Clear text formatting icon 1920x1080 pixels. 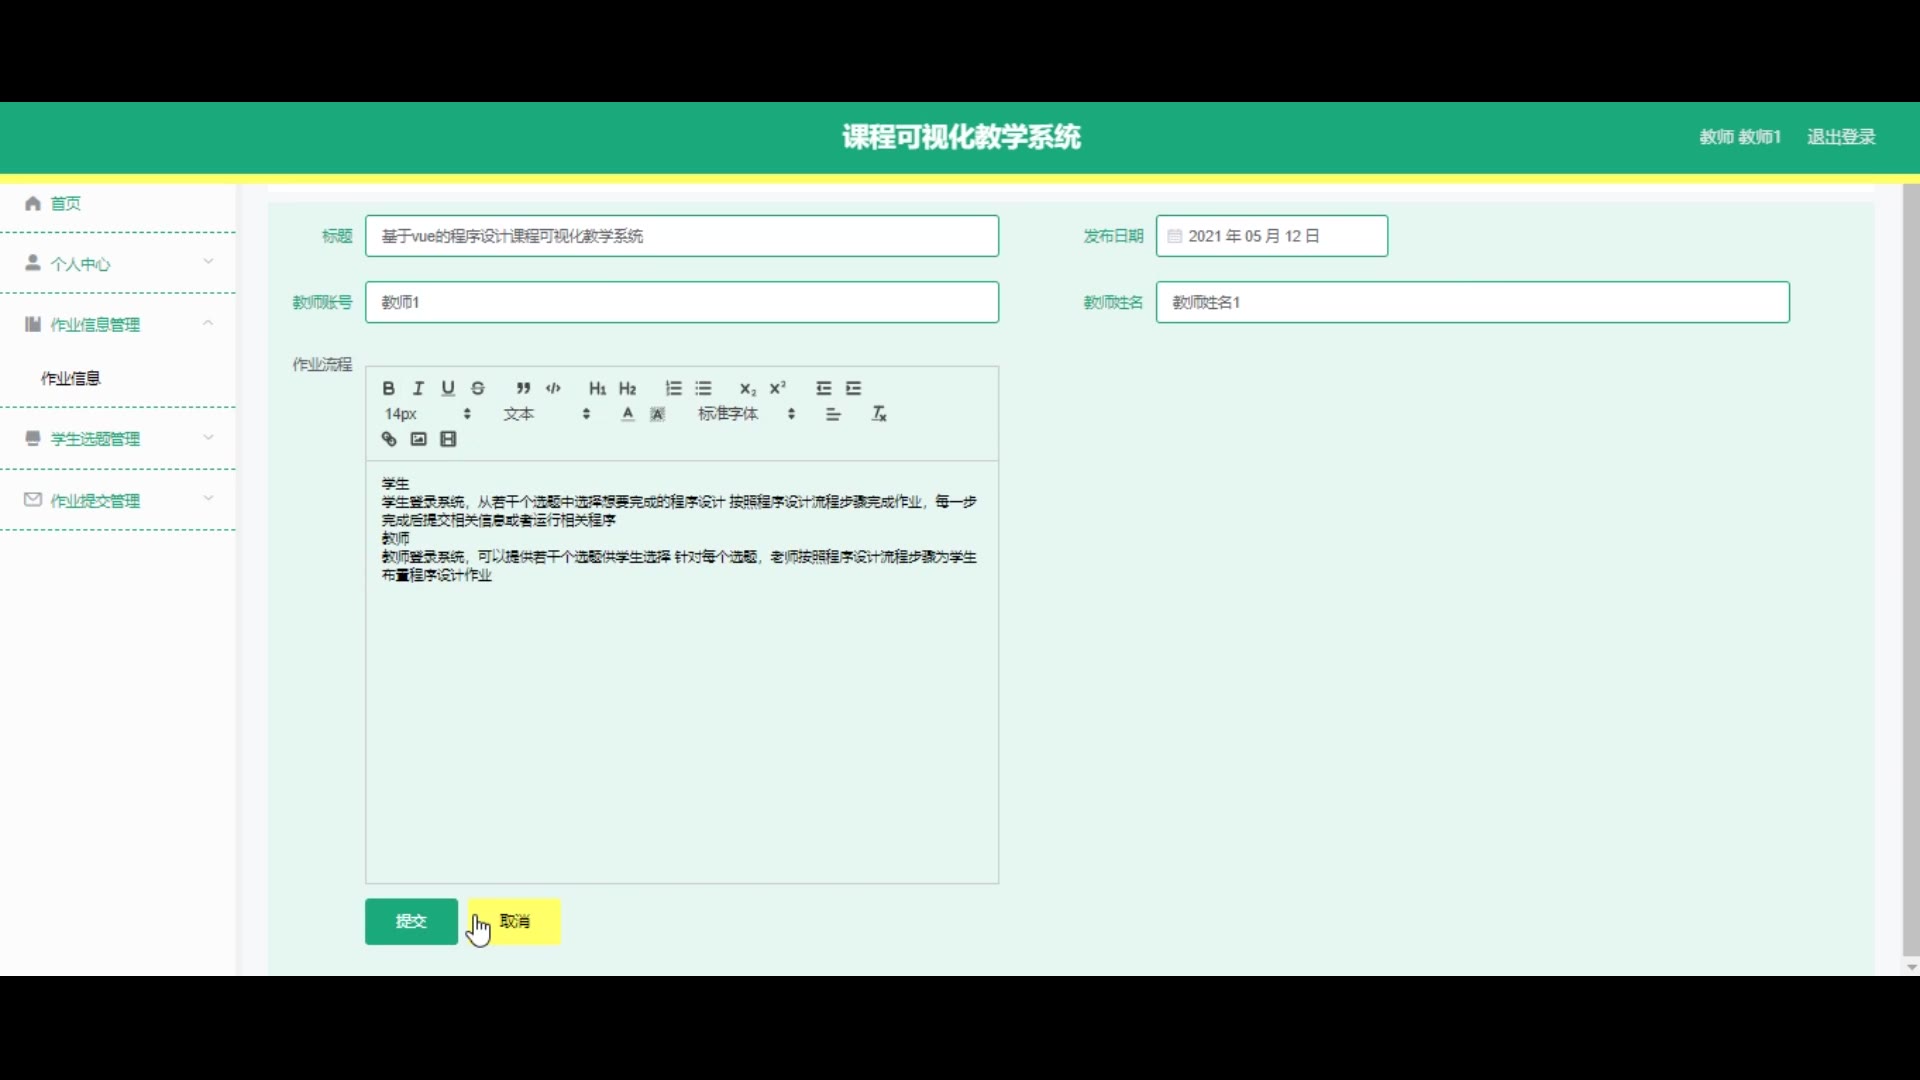[879, 414]
